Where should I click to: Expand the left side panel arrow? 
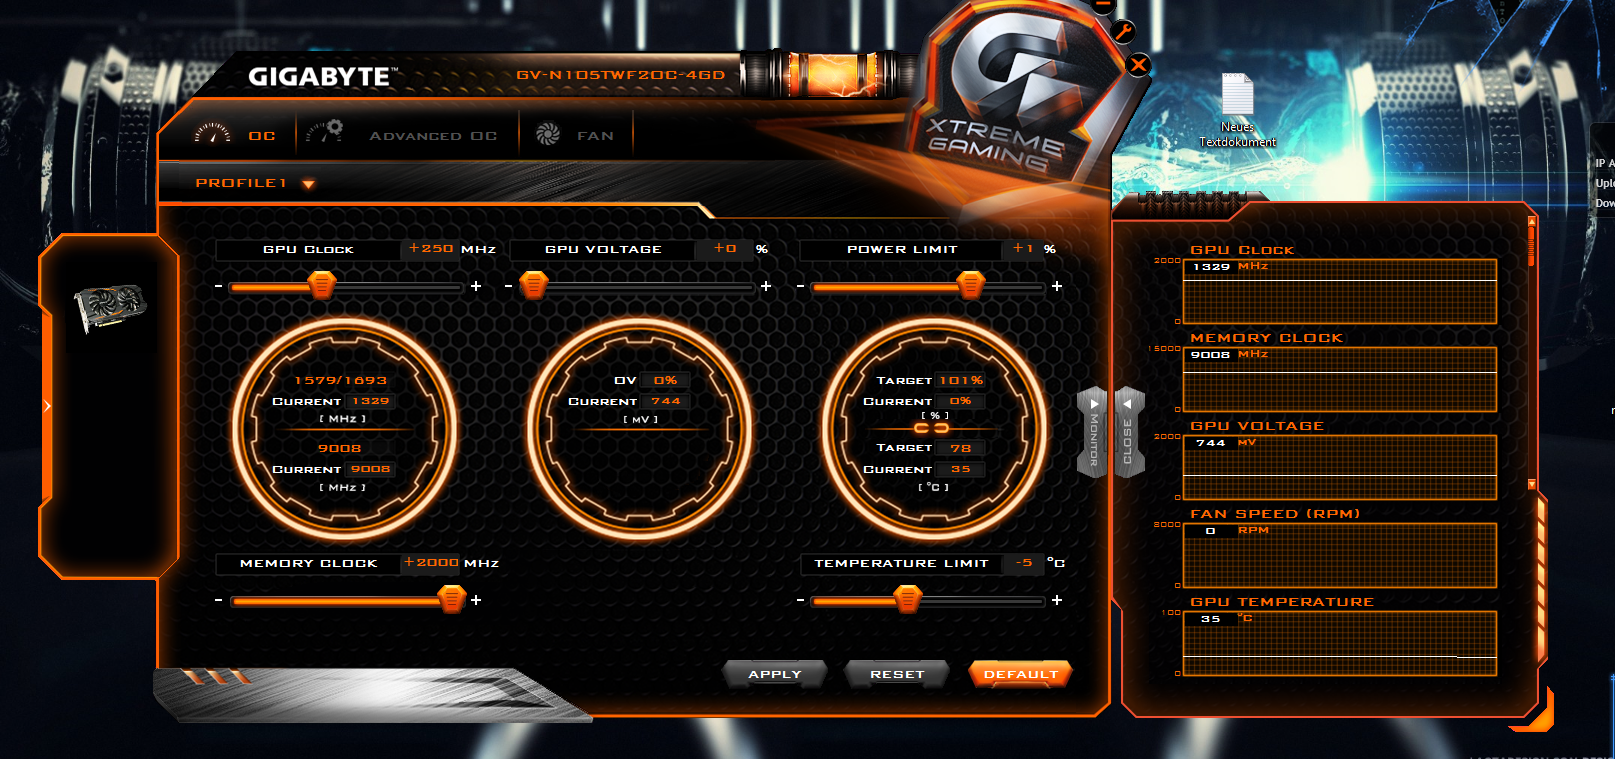click(x=47, y=406)
